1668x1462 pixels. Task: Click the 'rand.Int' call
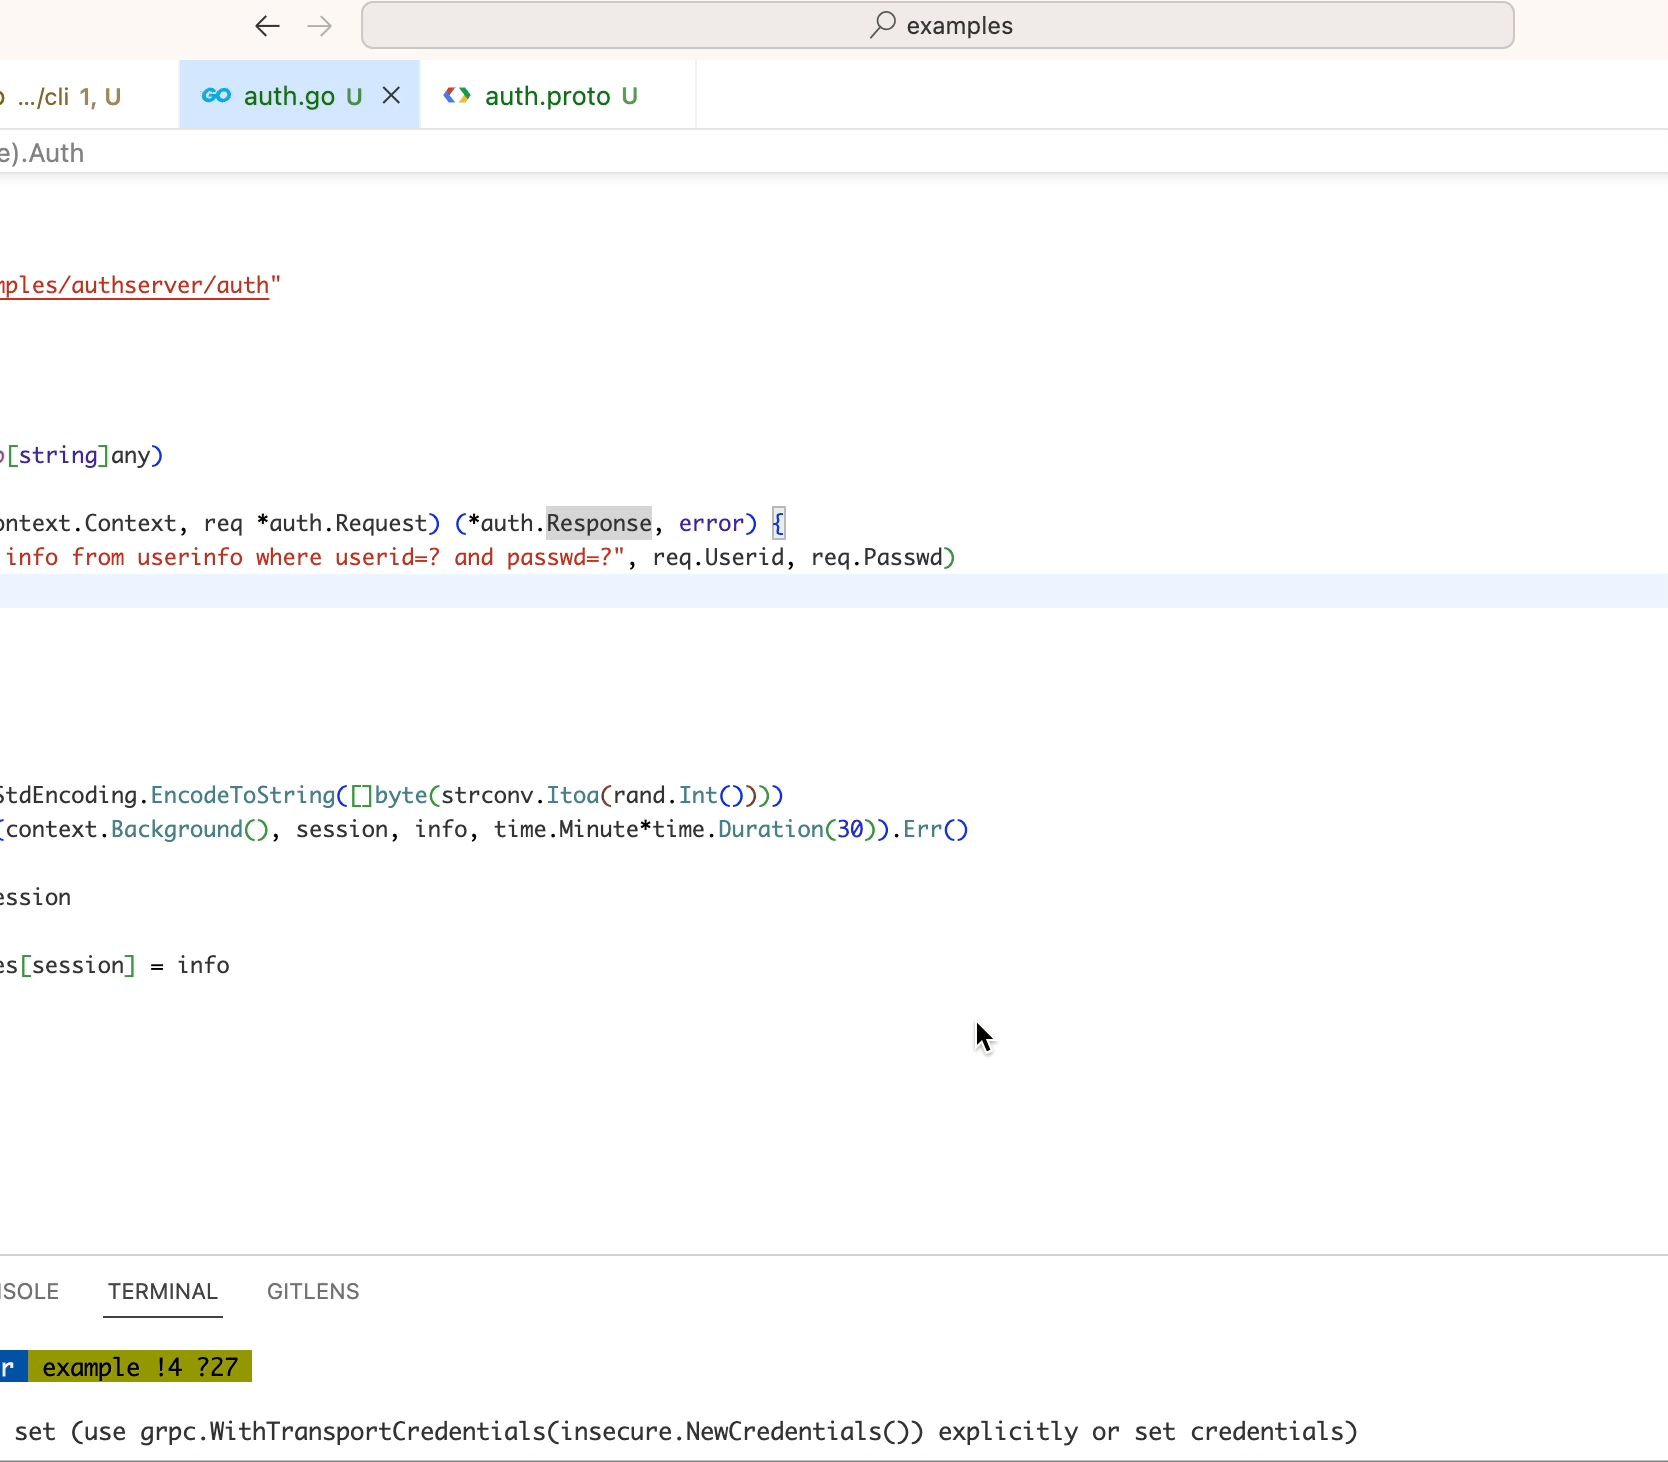666,796
